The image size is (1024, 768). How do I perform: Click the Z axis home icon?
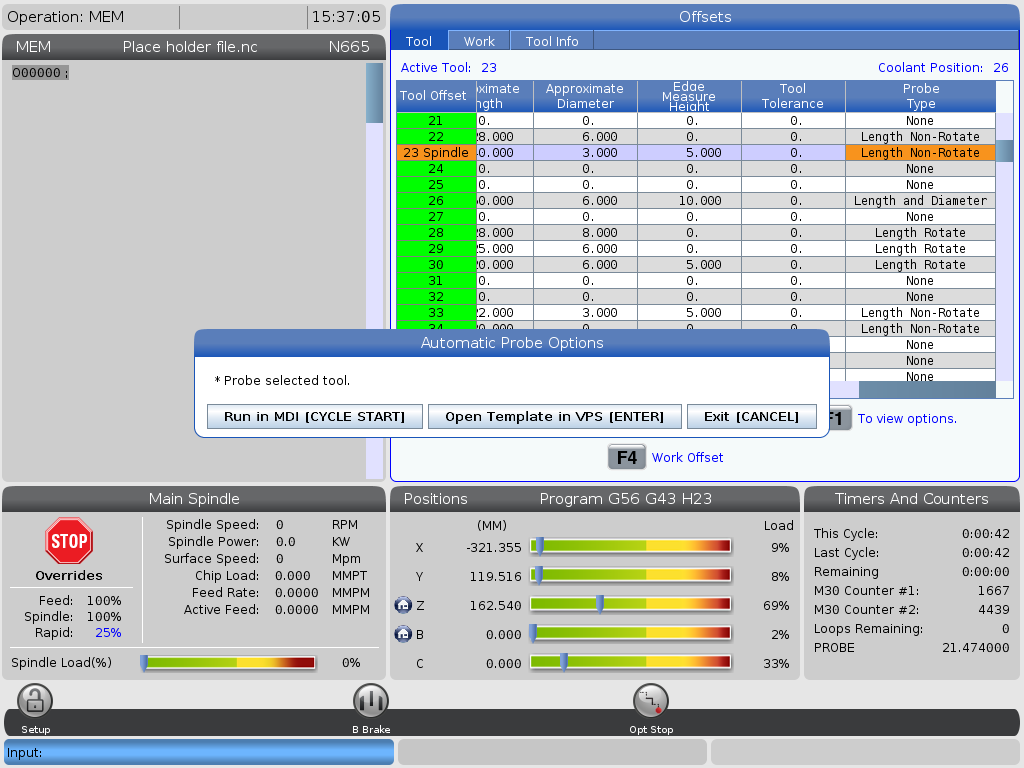[403, 605]
